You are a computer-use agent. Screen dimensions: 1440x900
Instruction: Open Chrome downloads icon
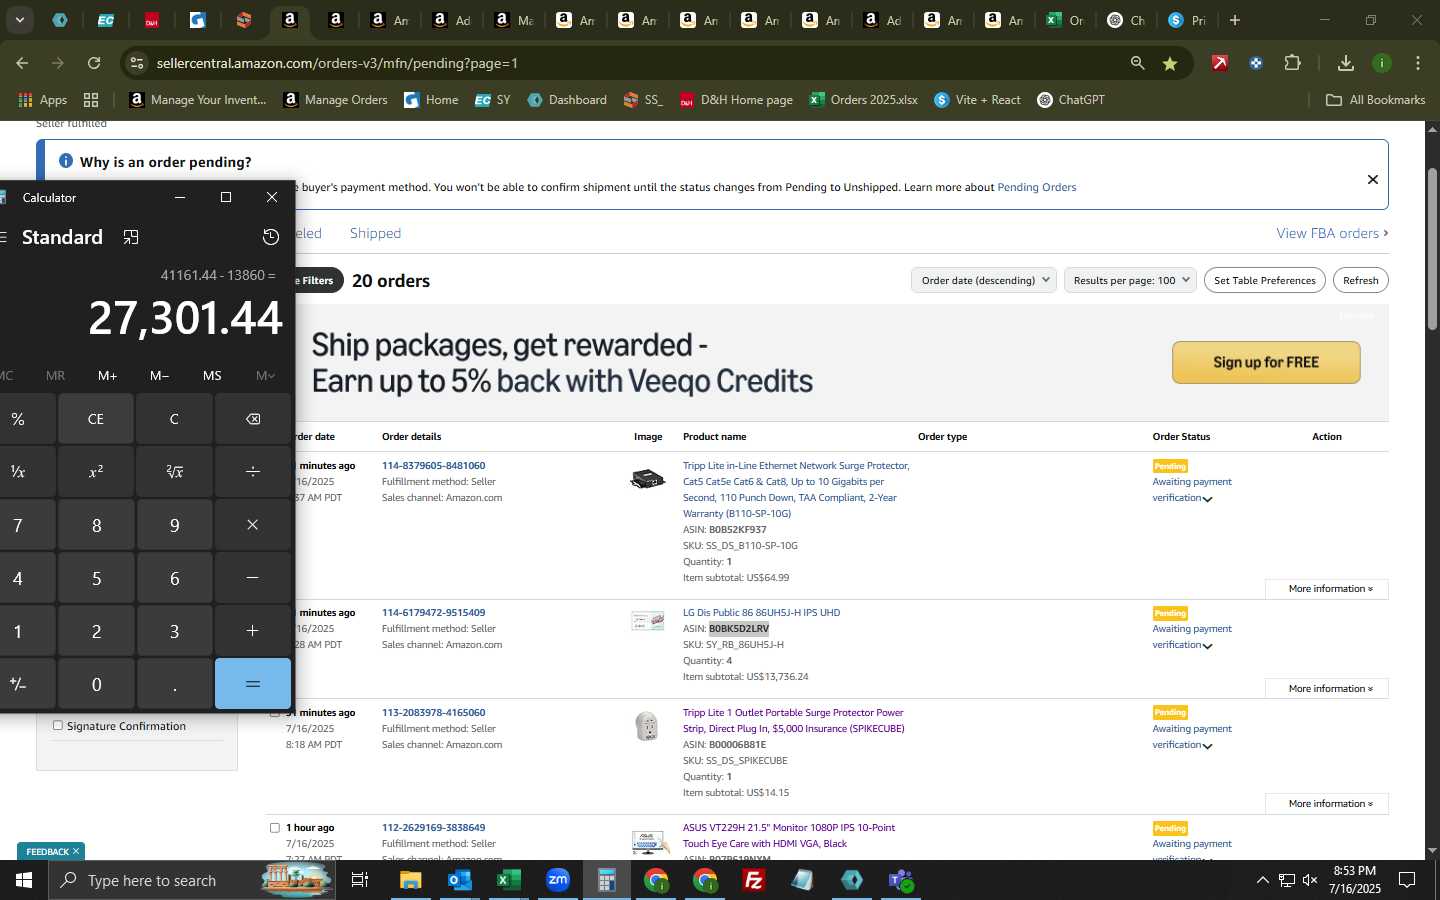(1346, 63)
